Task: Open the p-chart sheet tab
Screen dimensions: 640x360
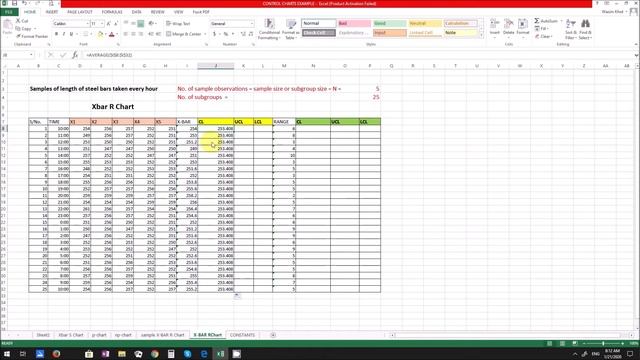Action: click(x=99, y=335)
